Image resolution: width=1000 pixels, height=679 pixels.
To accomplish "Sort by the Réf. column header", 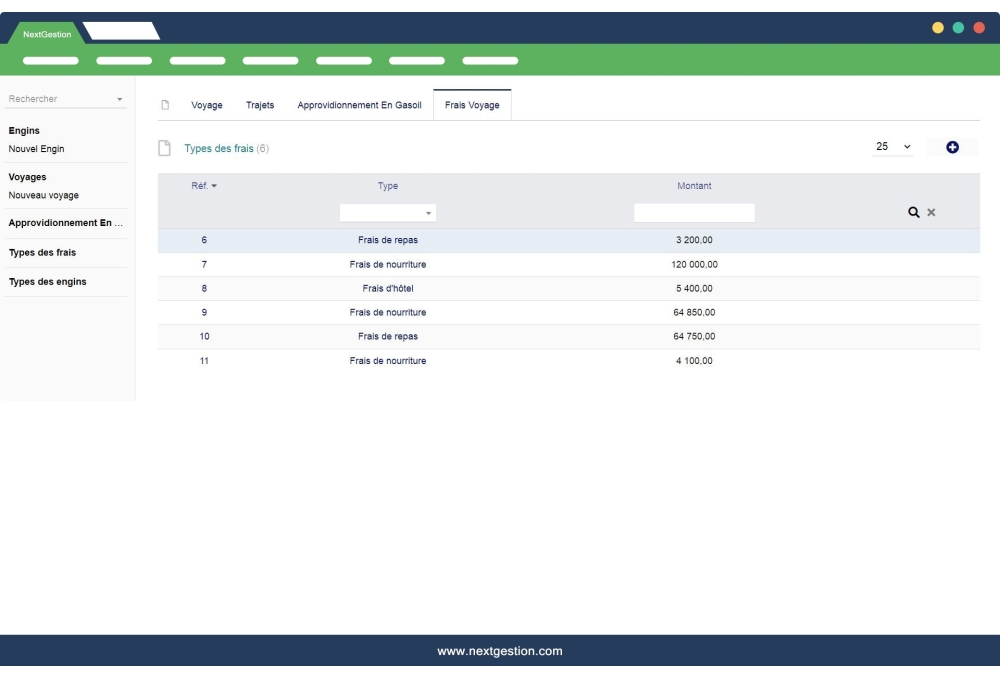I will click(204, 186).
